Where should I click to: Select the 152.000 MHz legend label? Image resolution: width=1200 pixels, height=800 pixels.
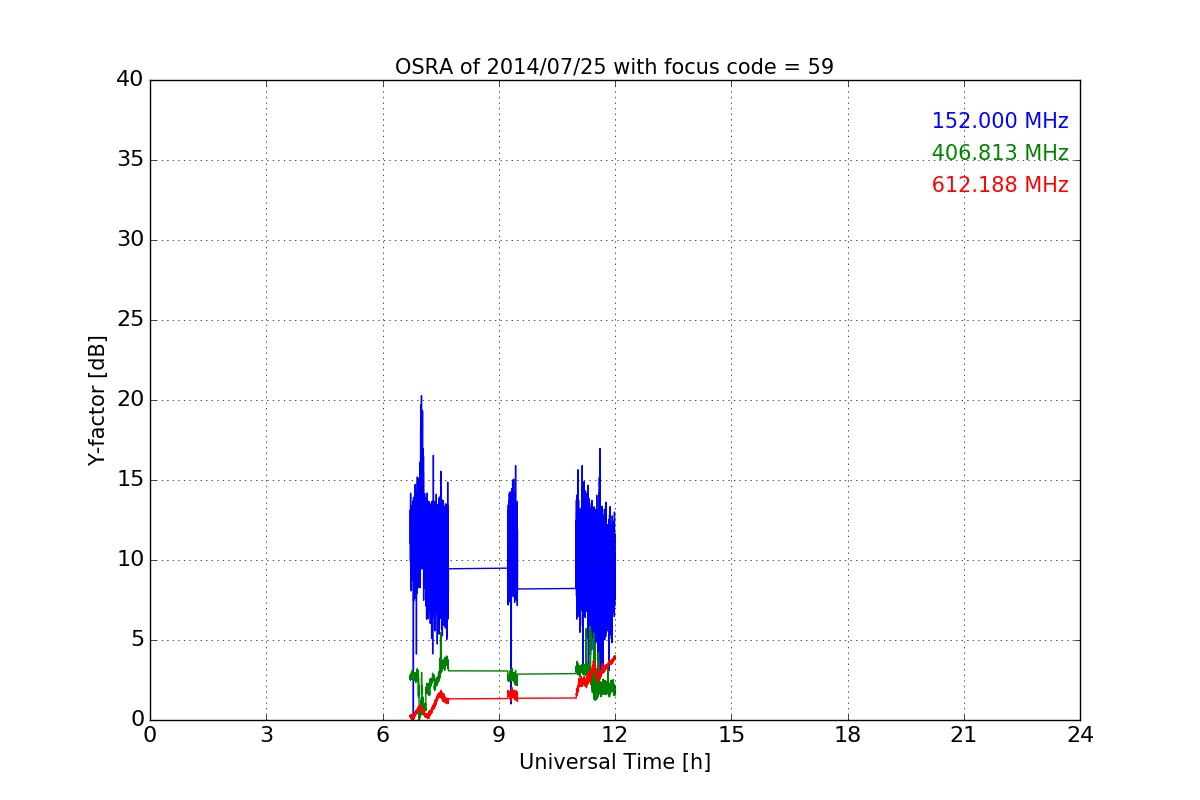(1000, 121)
